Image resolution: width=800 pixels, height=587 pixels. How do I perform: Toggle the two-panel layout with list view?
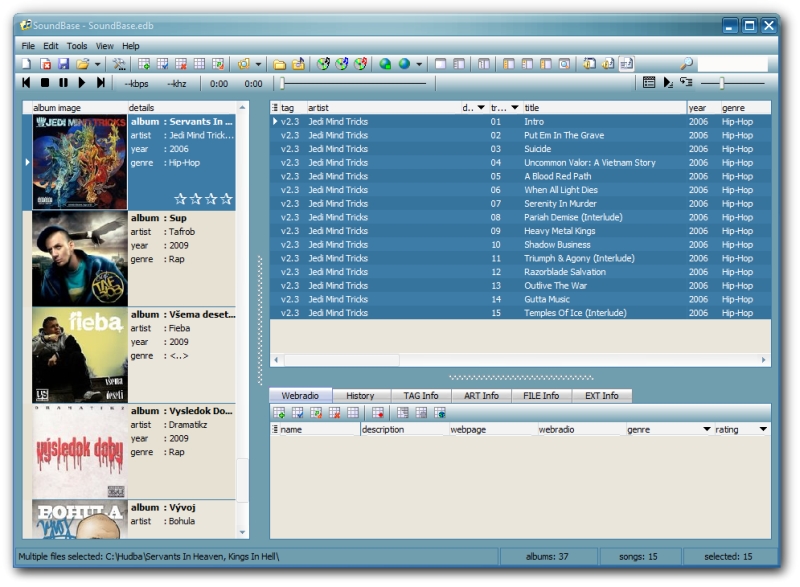click(459, 64)
